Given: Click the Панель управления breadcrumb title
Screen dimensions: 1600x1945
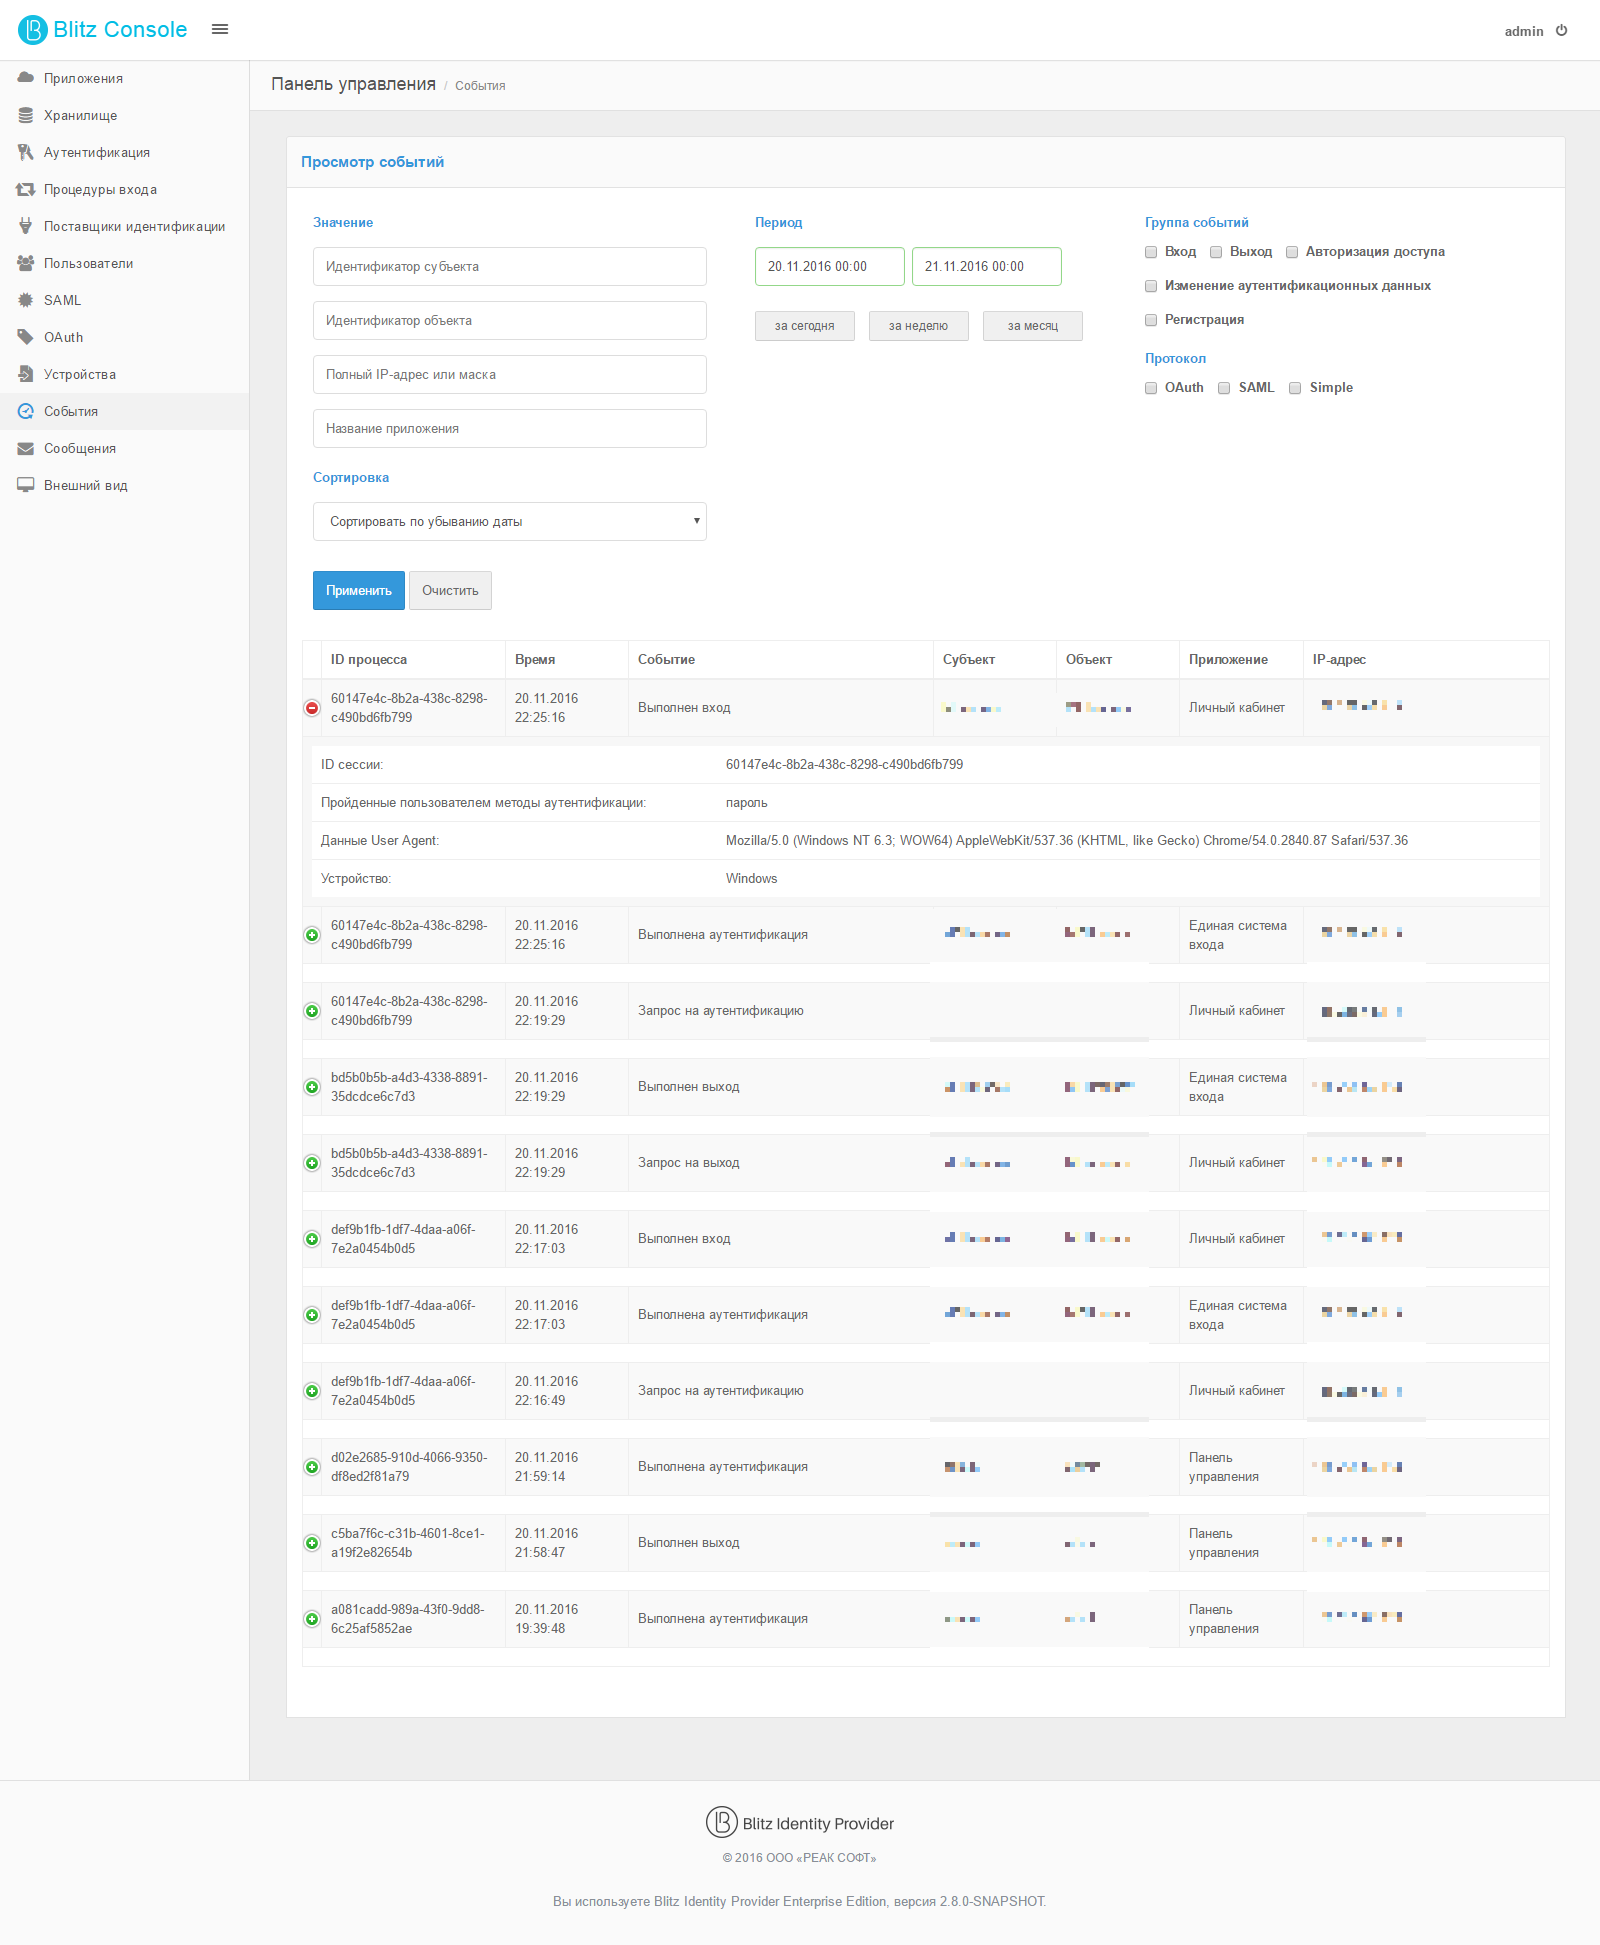Looking at the screenshot, I should point(353,84).
